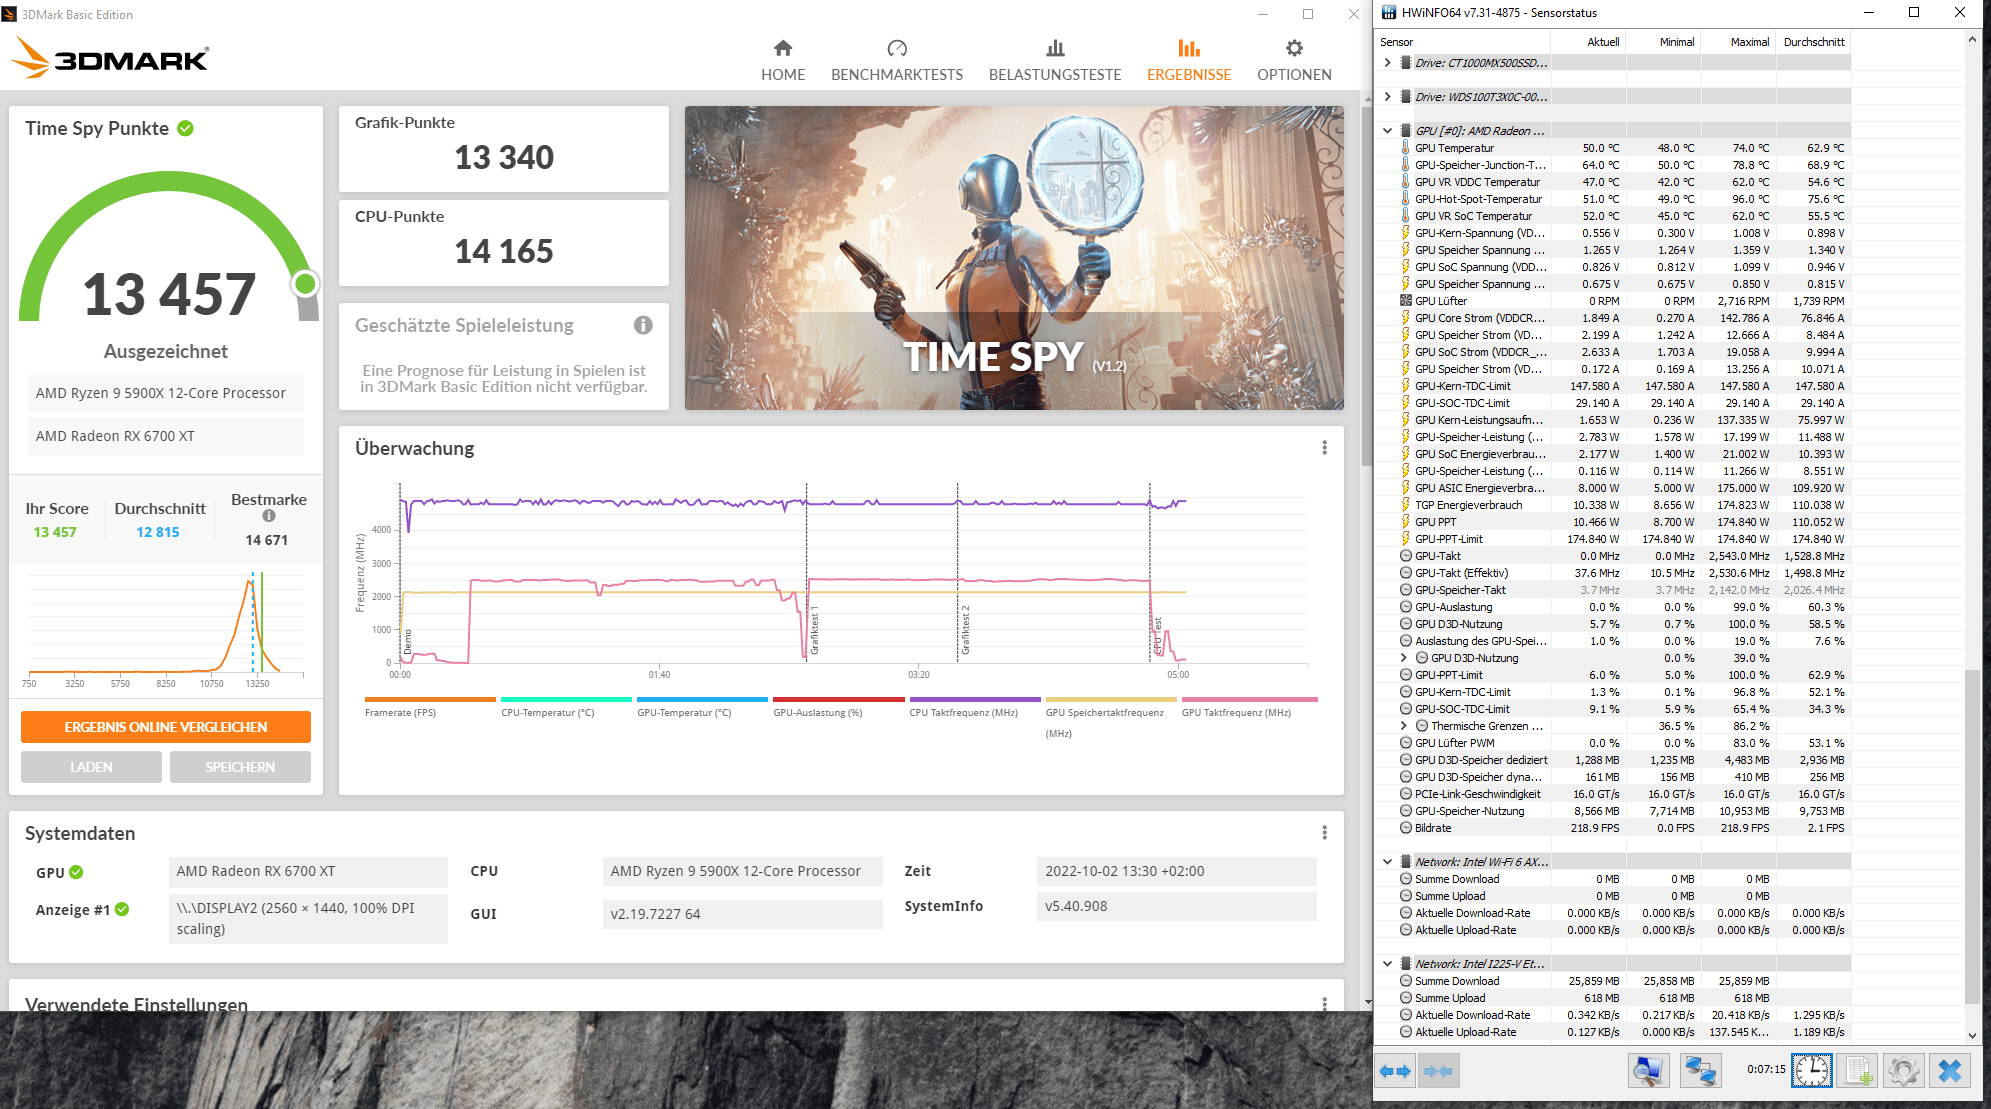Open the Überwachung three-dot options menu

click(1324, 448)
